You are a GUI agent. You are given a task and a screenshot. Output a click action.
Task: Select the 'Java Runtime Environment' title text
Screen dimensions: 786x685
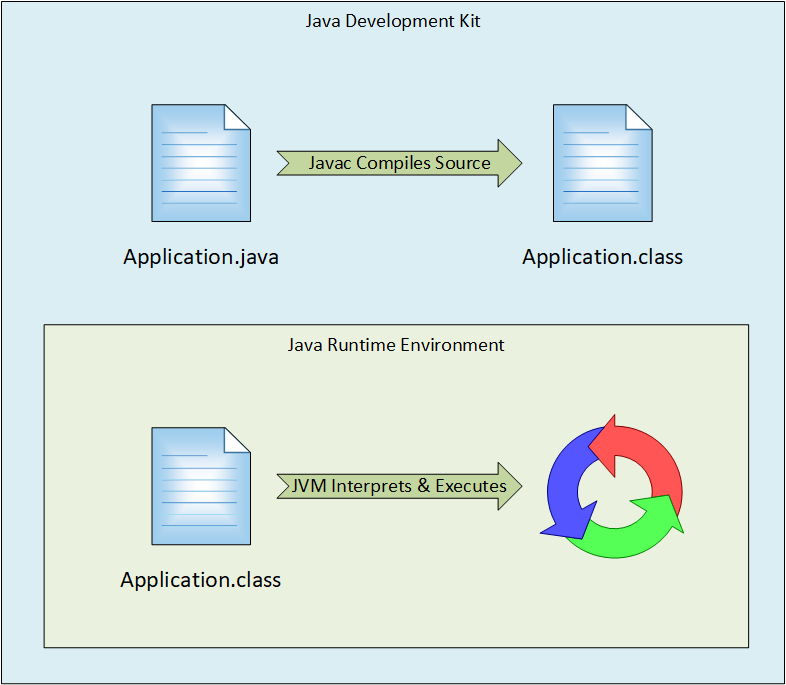[x=396, y=345]
